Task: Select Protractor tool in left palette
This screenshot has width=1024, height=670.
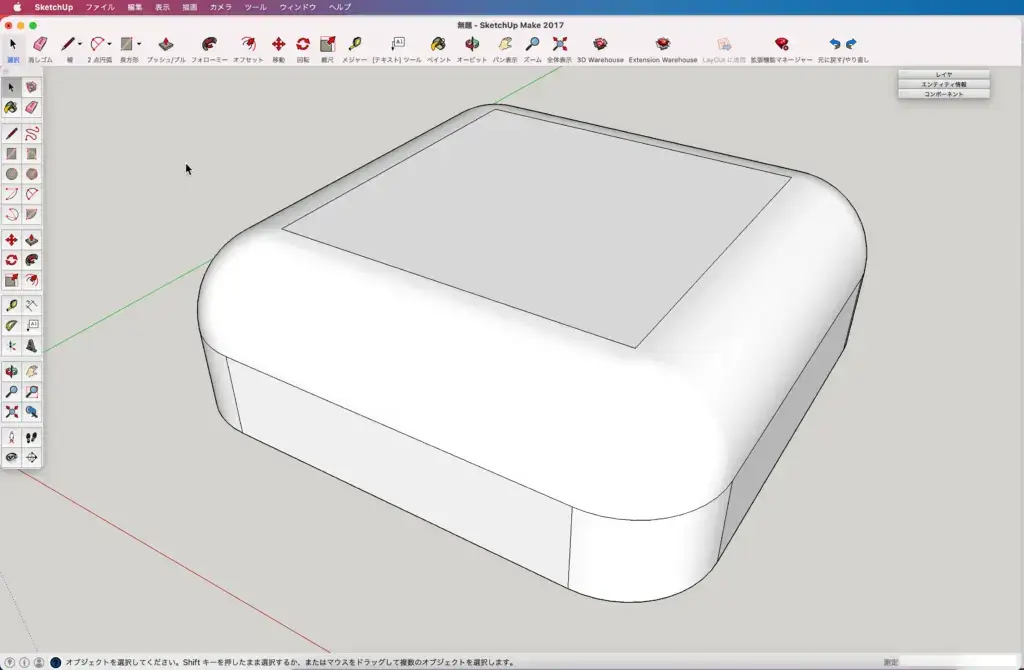Action: click(11, 325)
